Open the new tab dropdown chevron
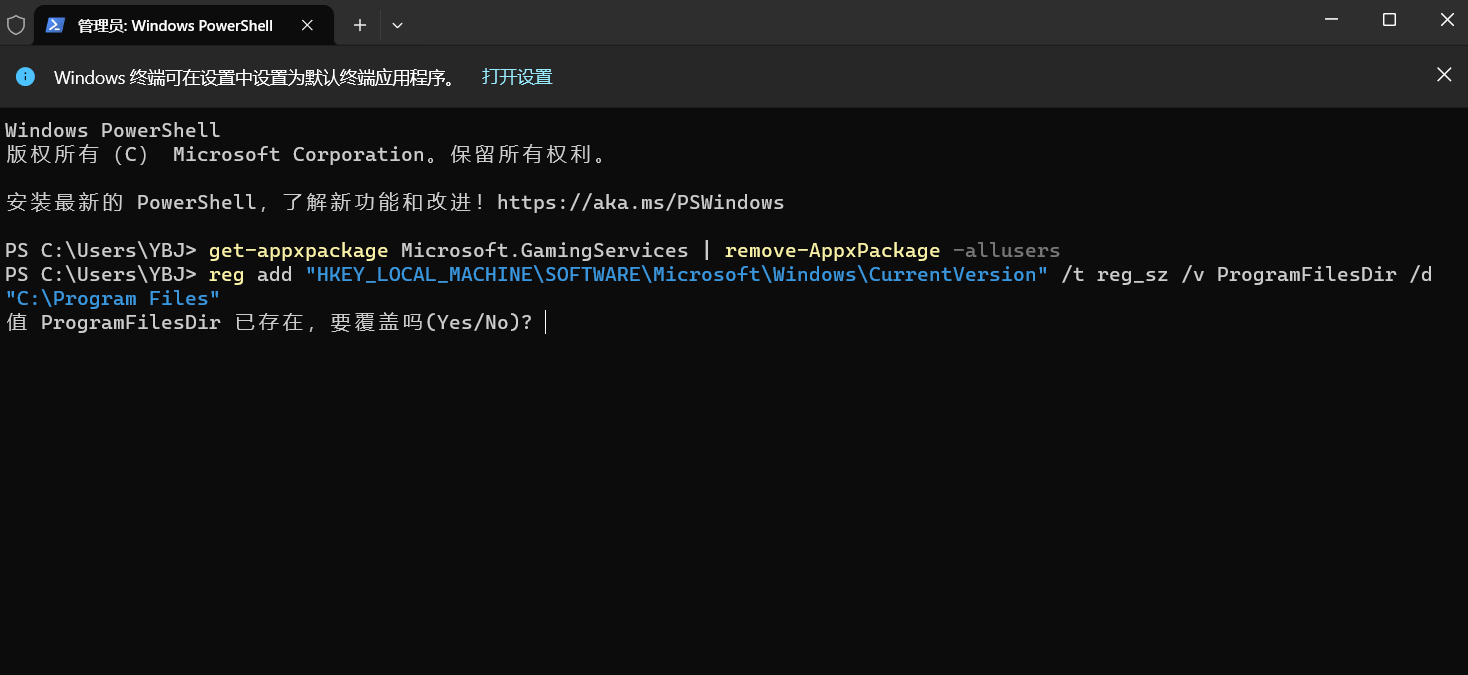1468x675 pixels. tap(397, 24)
